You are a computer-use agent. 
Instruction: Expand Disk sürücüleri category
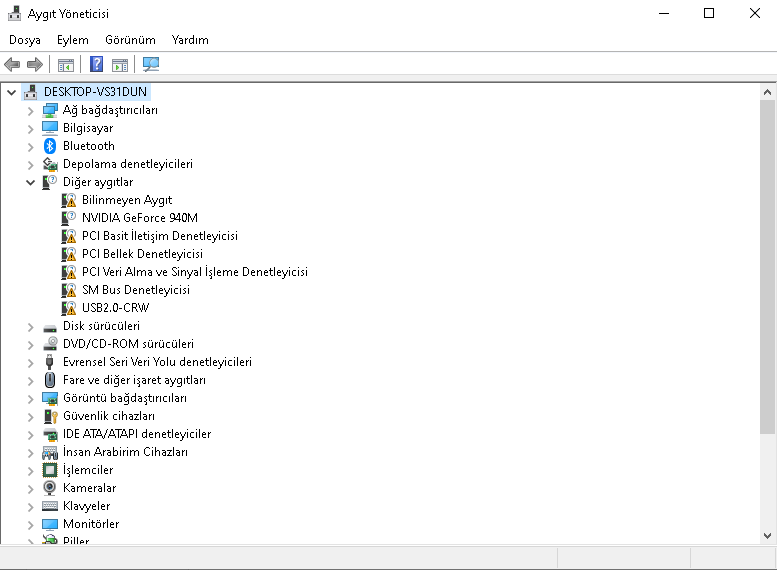pos(31,327)
